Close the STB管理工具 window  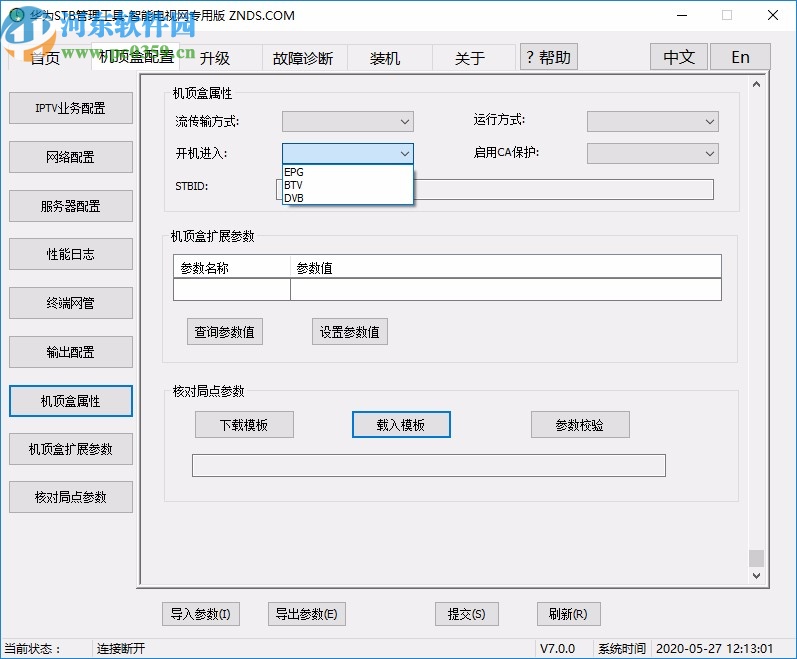(773, 15)
